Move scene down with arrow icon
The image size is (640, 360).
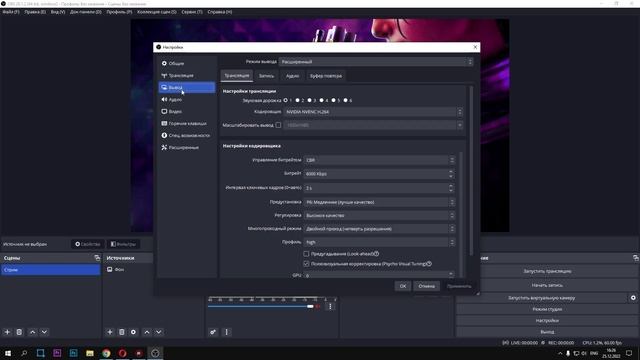44,332
